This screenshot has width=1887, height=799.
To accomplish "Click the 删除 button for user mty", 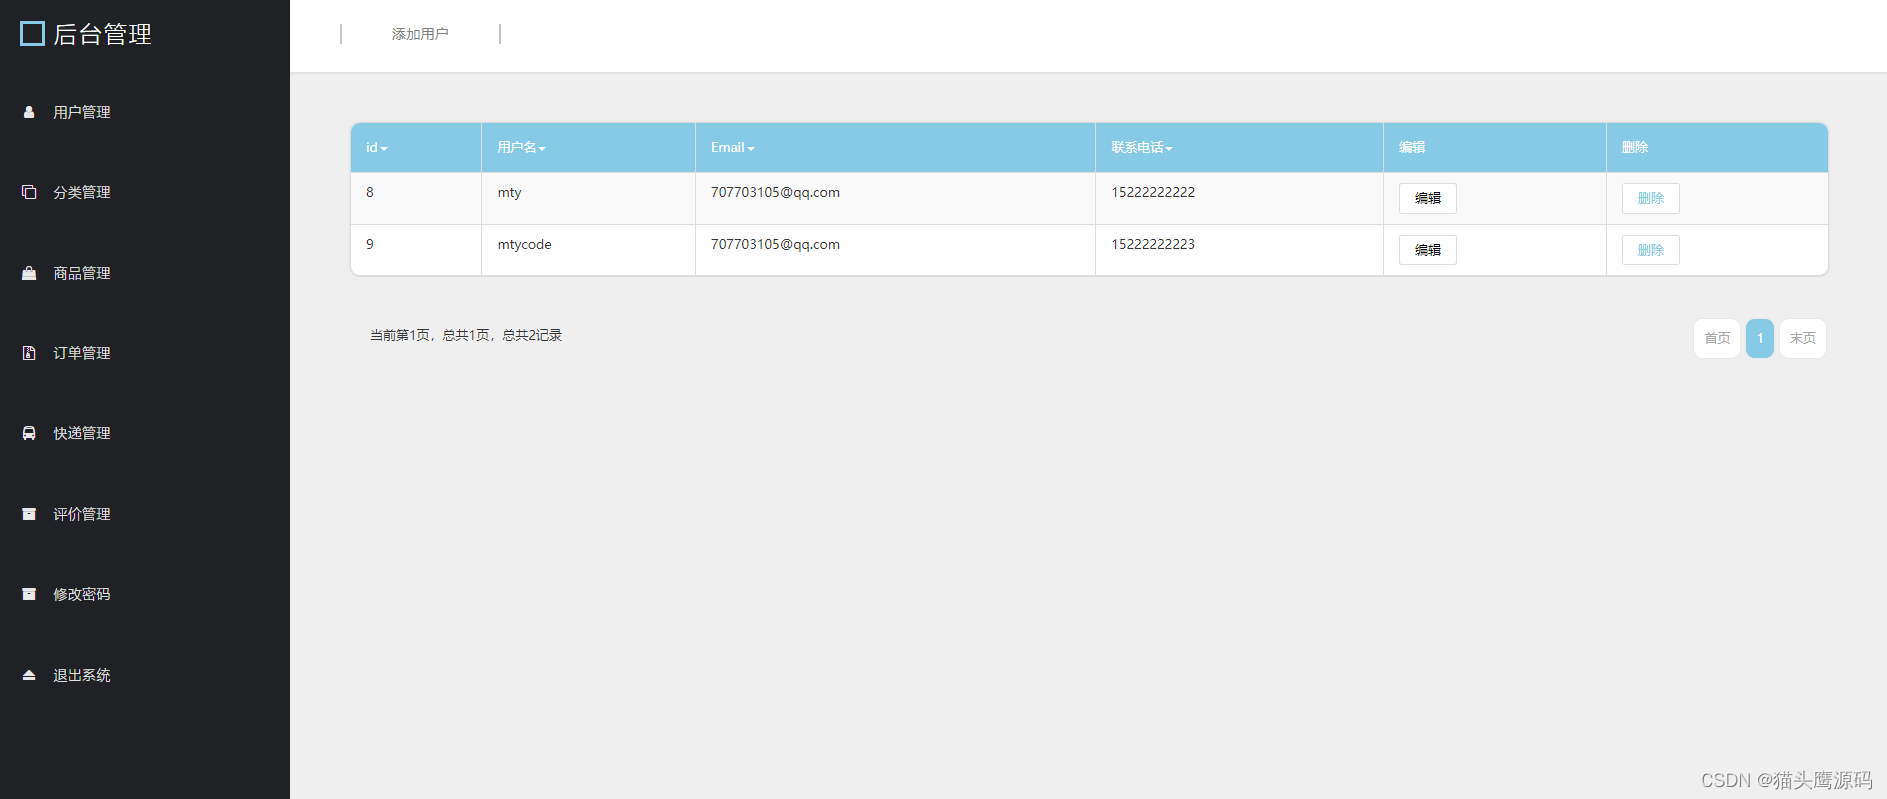I will coord(1650,198).
